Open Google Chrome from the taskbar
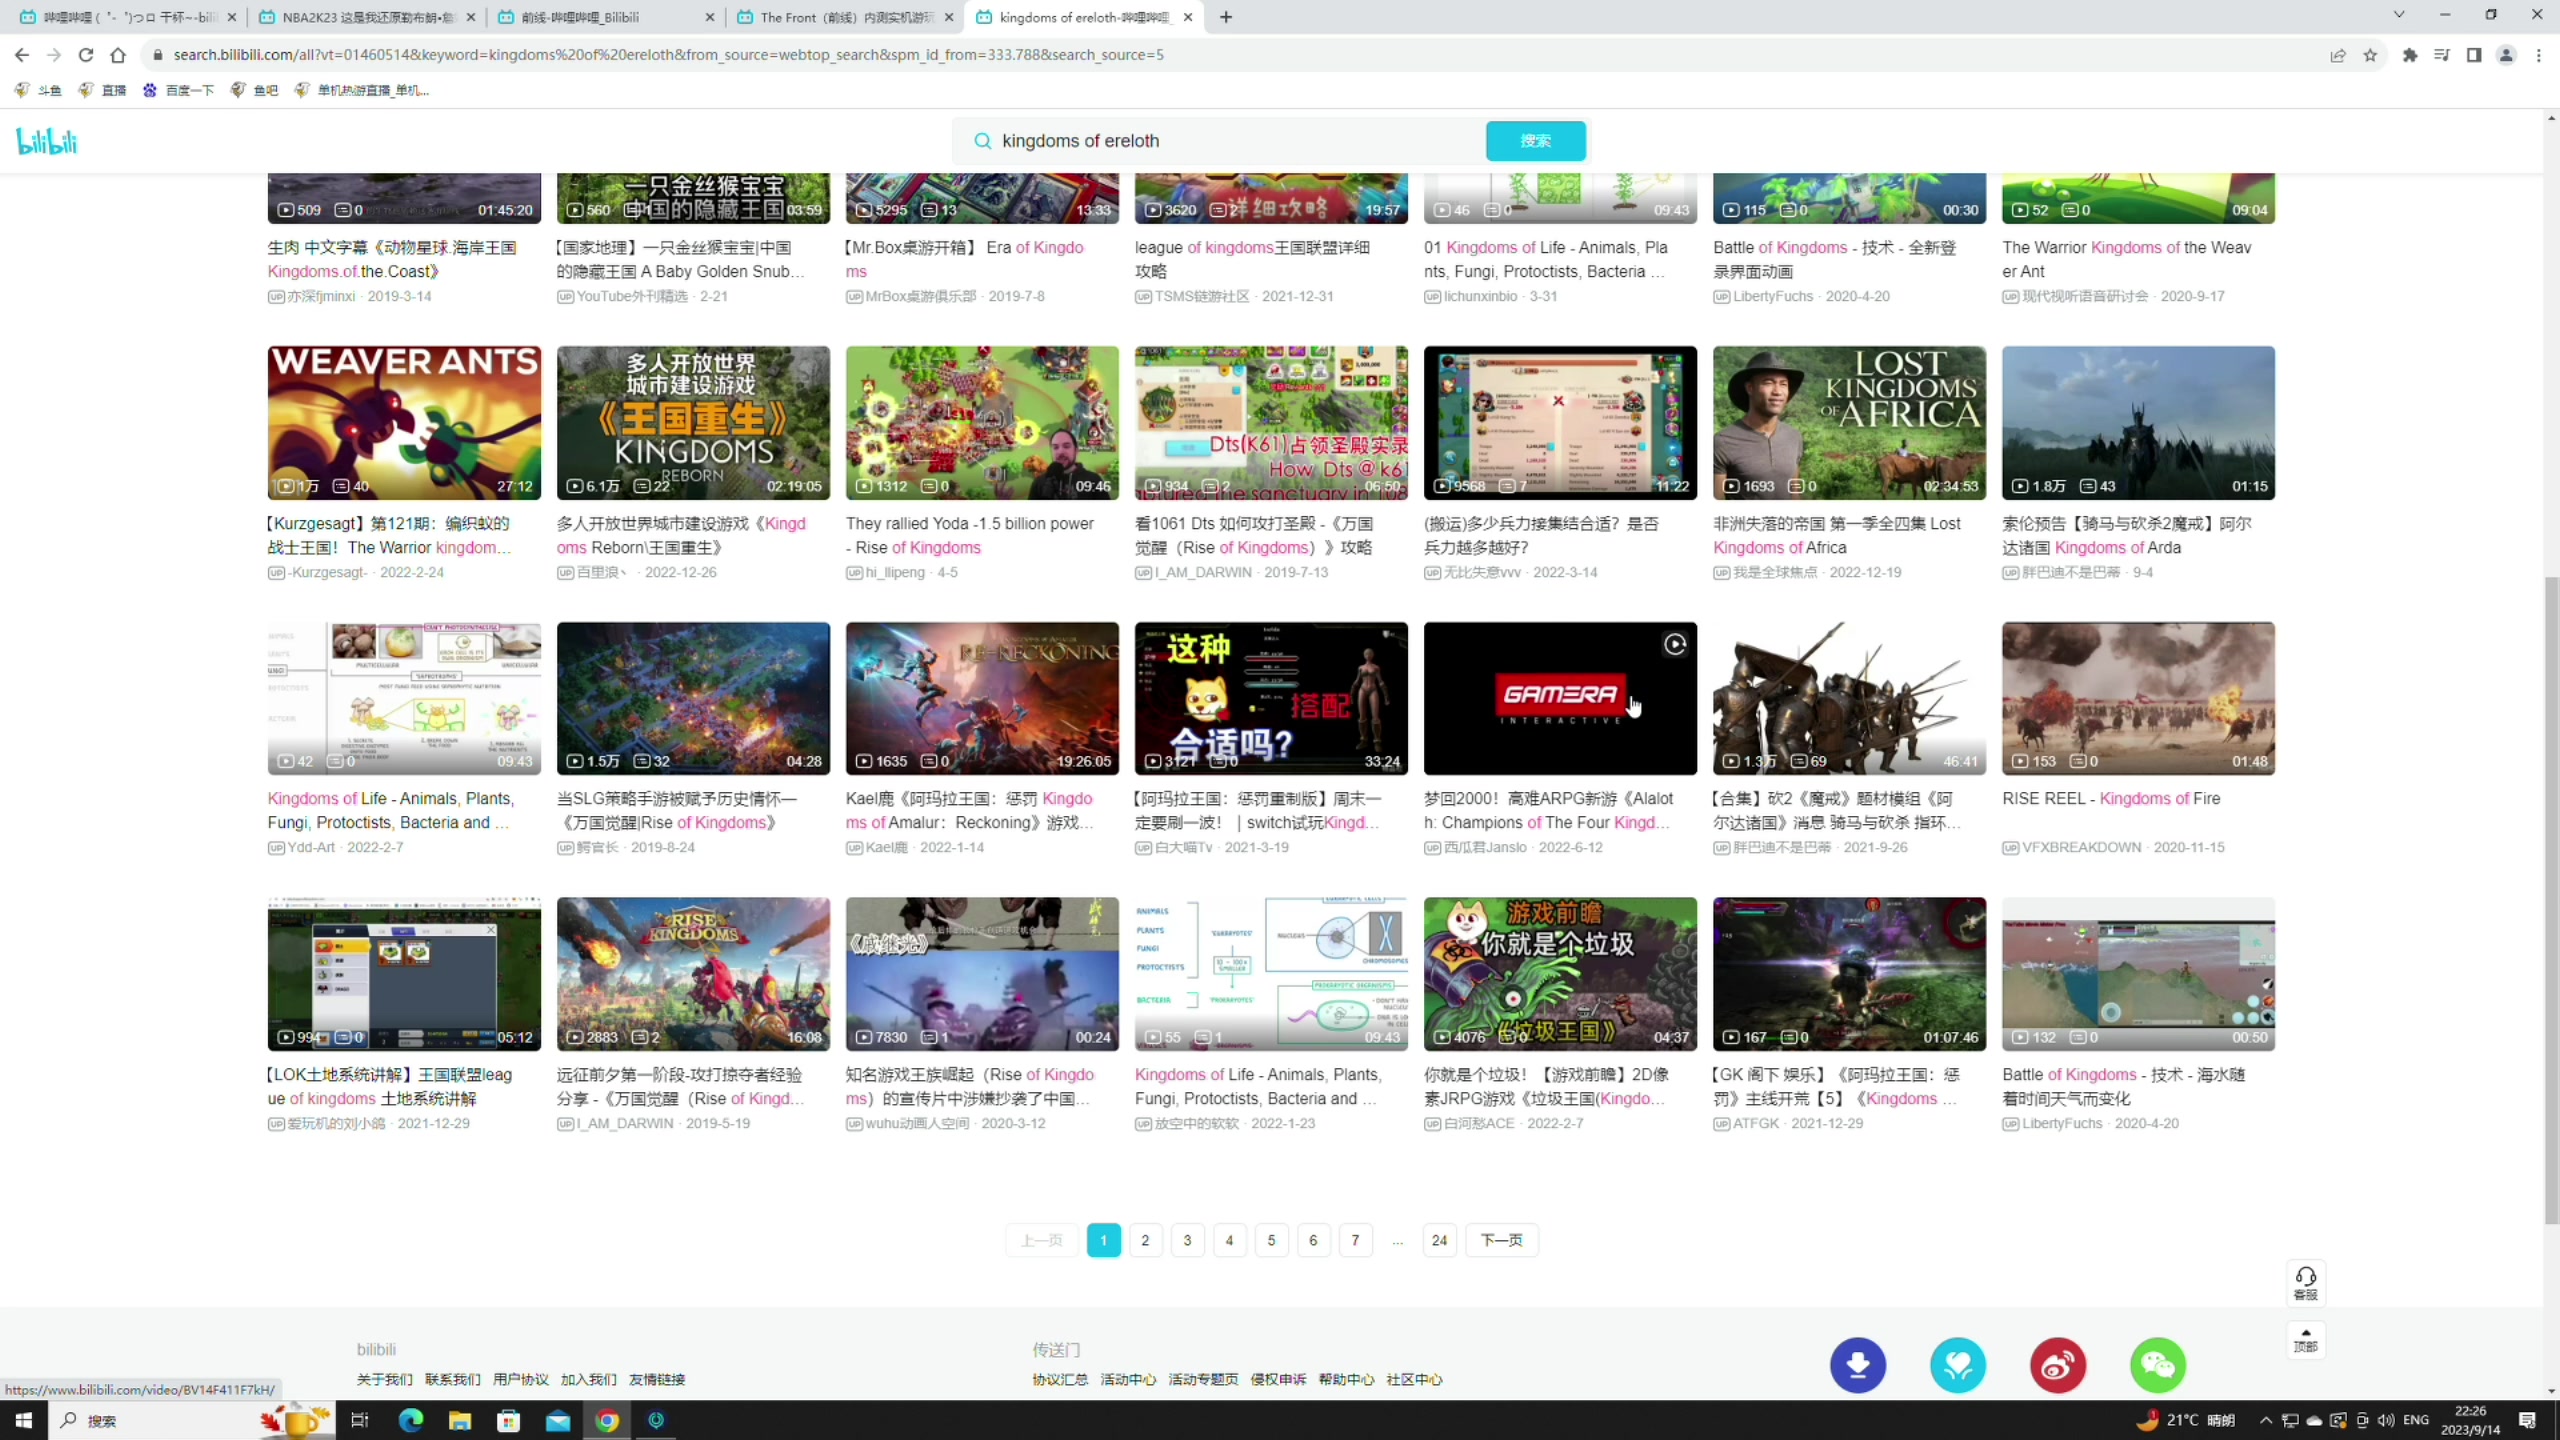Viewport: 2560px width, 1440px height. point(607,1420)
